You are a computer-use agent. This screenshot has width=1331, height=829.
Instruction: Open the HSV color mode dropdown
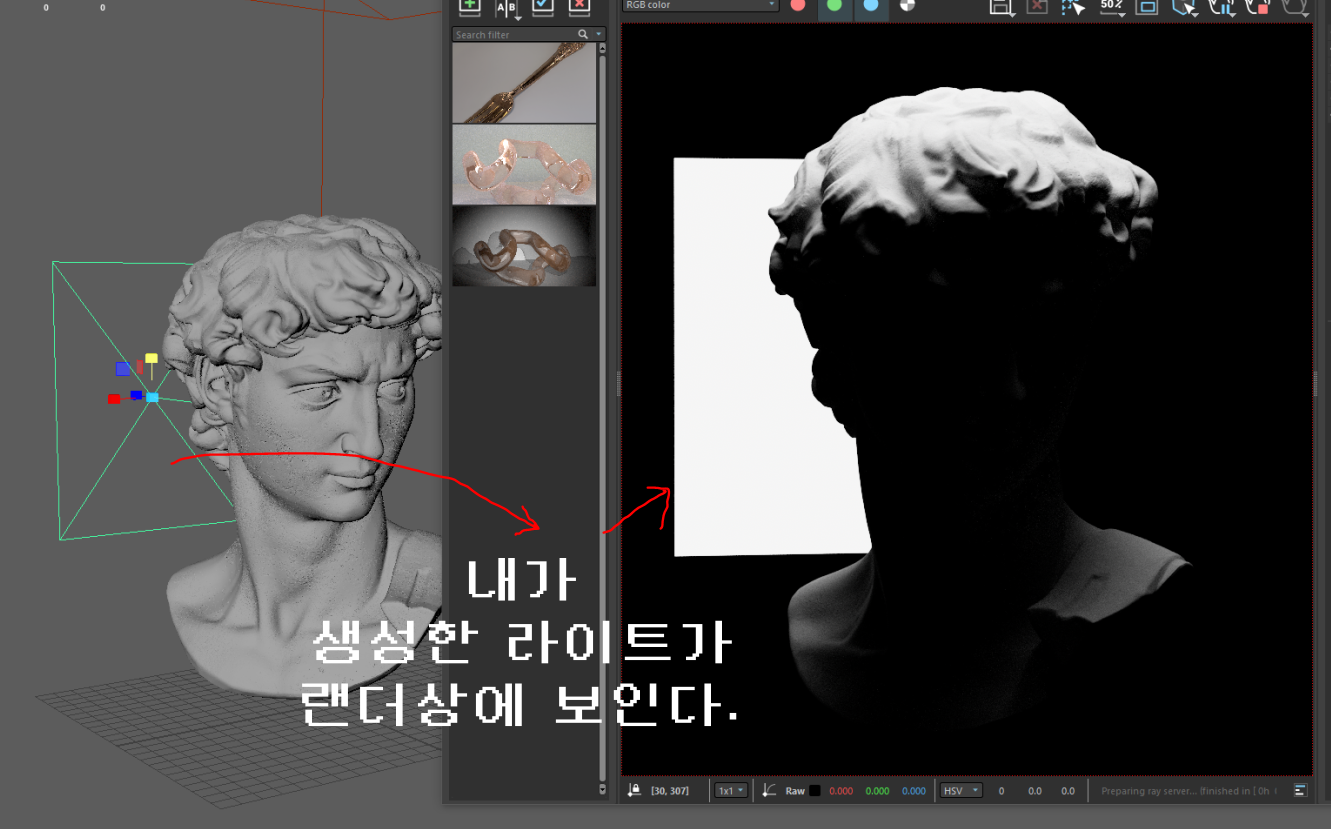[961, 790]
